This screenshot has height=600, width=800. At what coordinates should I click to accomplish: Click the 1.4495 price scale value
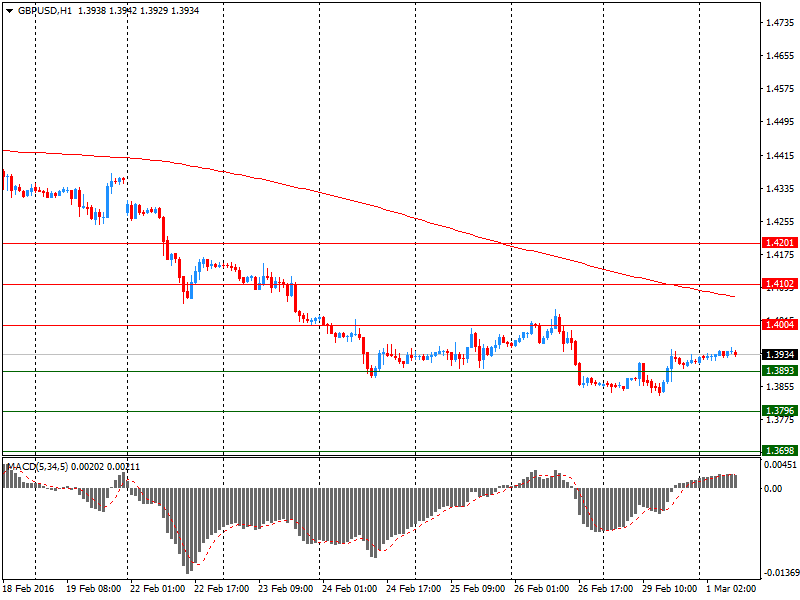click(x=780, y=121)
